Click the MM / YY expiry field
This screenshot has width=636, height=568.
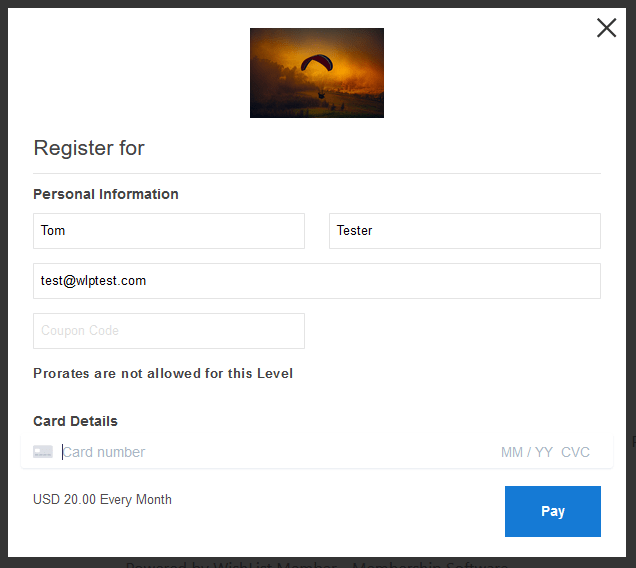click(526, 452)
